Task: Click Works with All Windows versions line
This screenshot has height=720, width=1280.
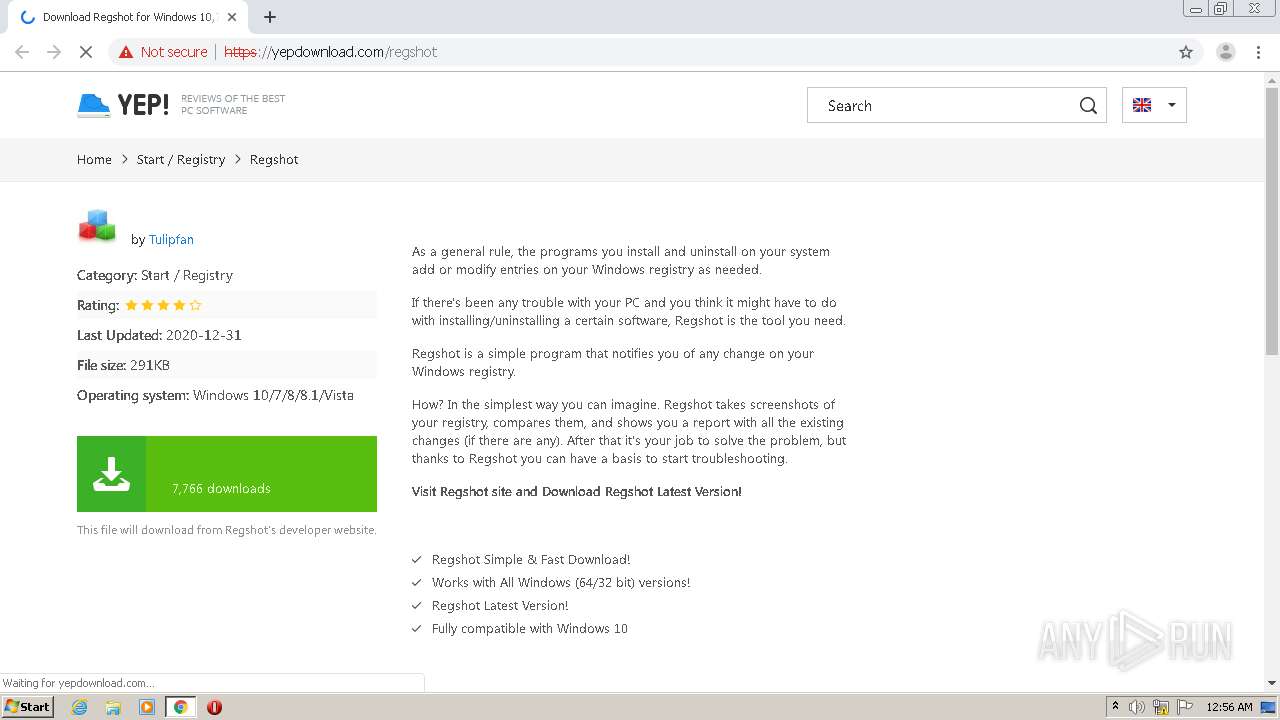Action: click(561, 583)
